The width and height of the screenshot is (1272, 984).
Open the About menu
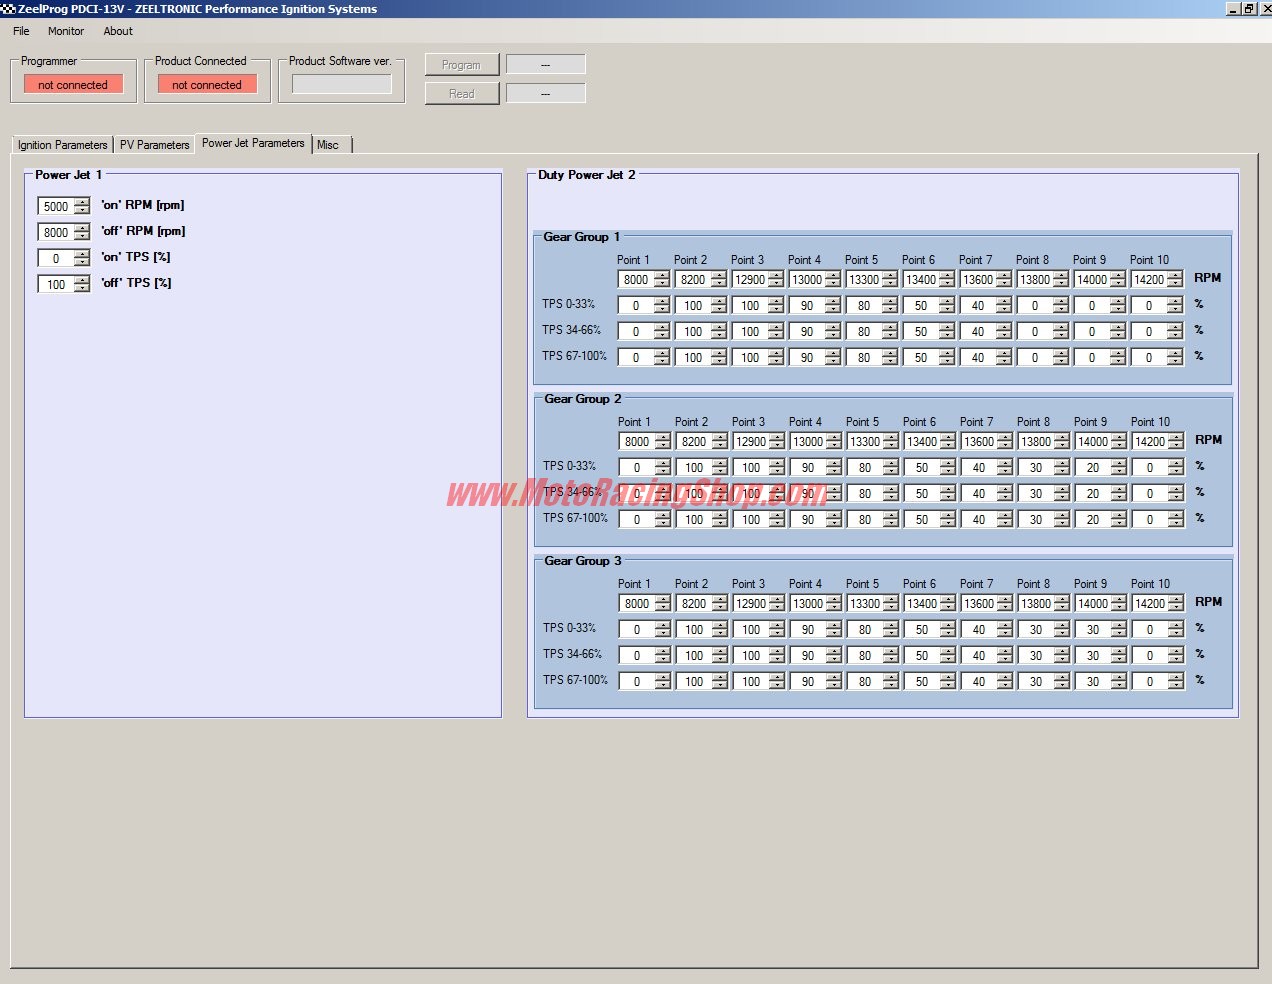[x=118, y=31]
